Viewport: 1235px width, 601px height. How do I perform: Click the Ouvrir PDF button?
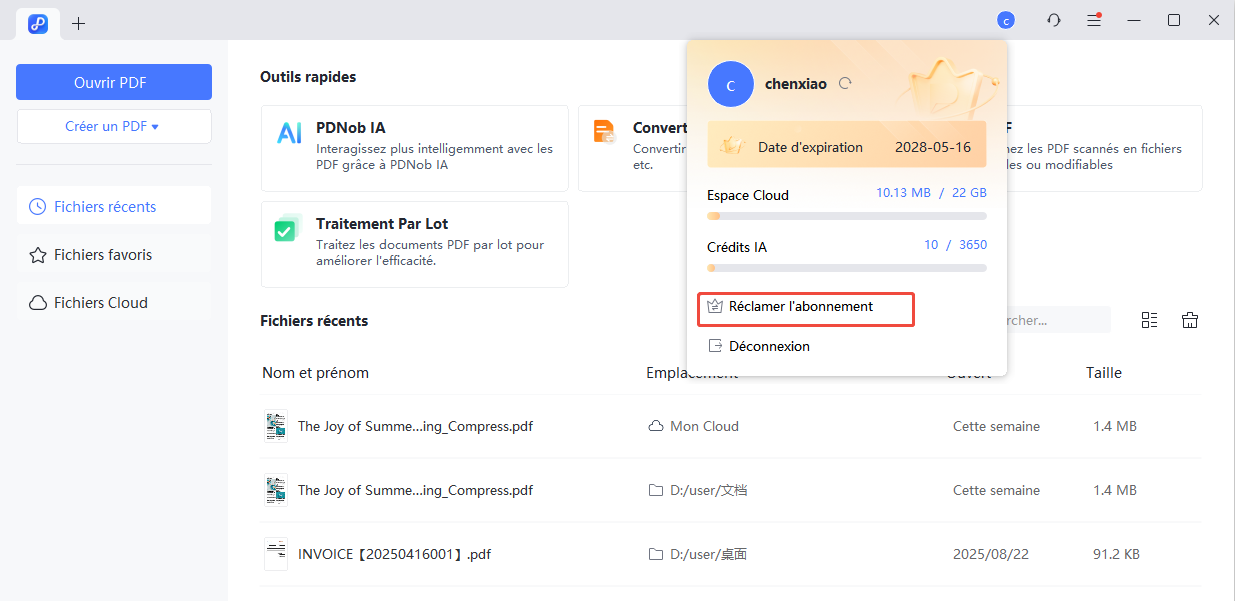point(113,82)
